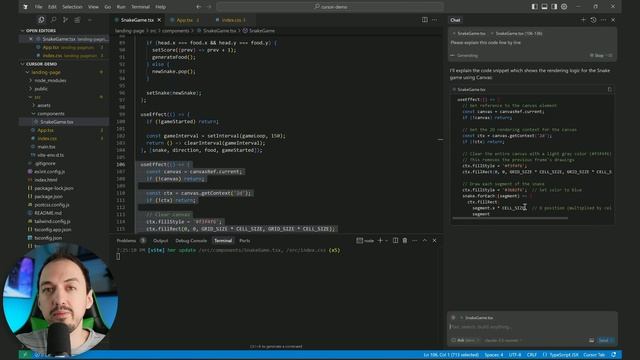Open the Selection menu
Viewport: 640px width, 360px height.
(x=72, y=7)
